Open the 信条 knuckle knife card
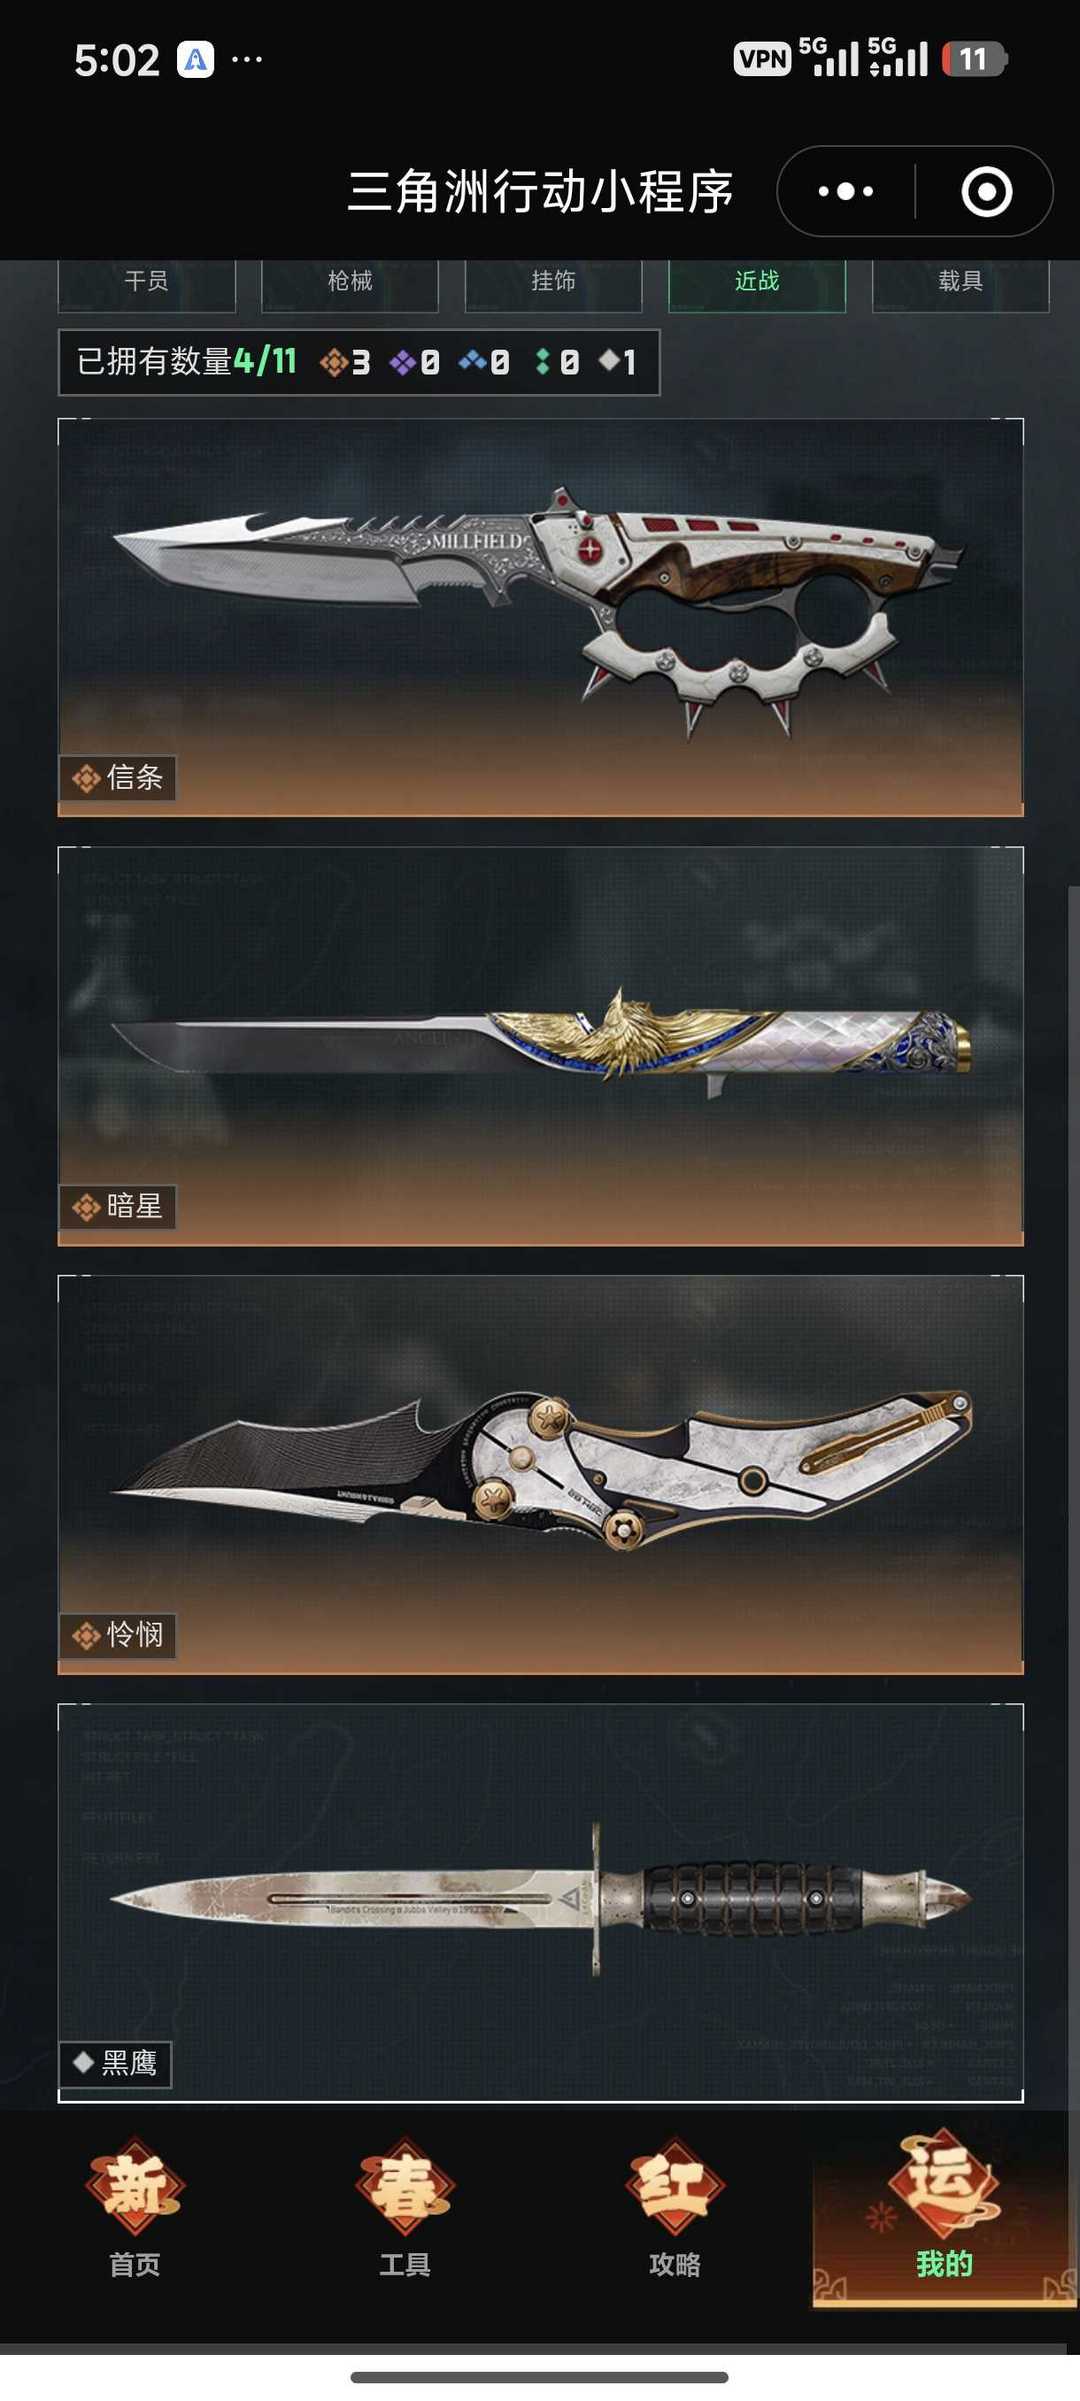The image size is (1080, 2401). [x=541, y=617]
